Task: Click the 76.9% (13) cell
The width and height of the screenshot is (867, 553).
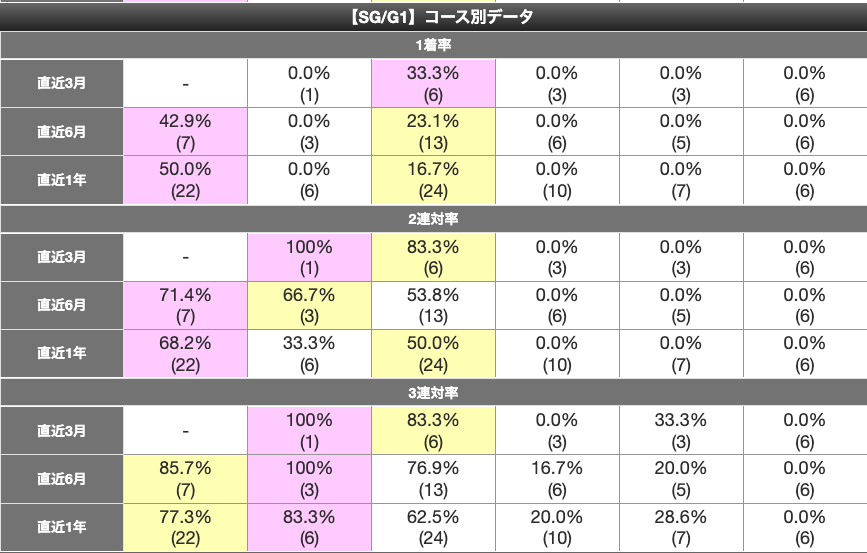Action: click(x=432, y=479)
